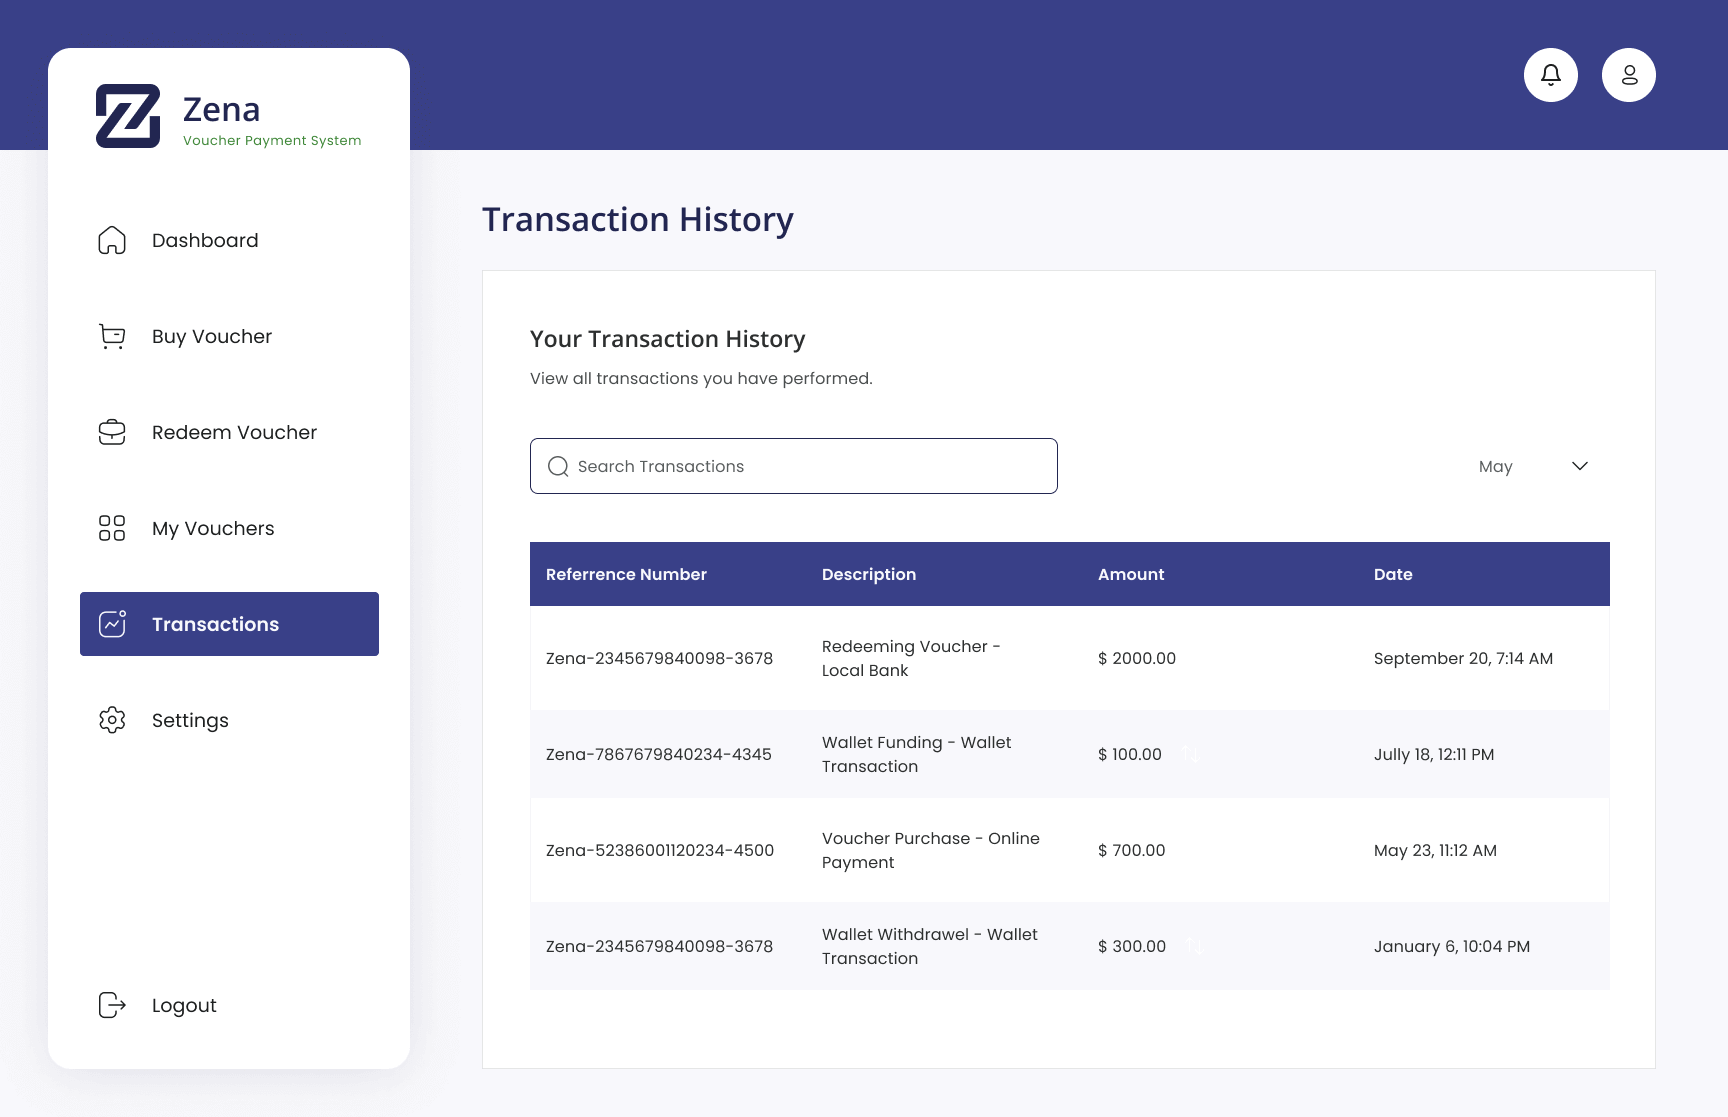Click the Referrence Number column header
This screenshot has height=1117, width=1728.
pyautogui.click(x=626, y=574)
